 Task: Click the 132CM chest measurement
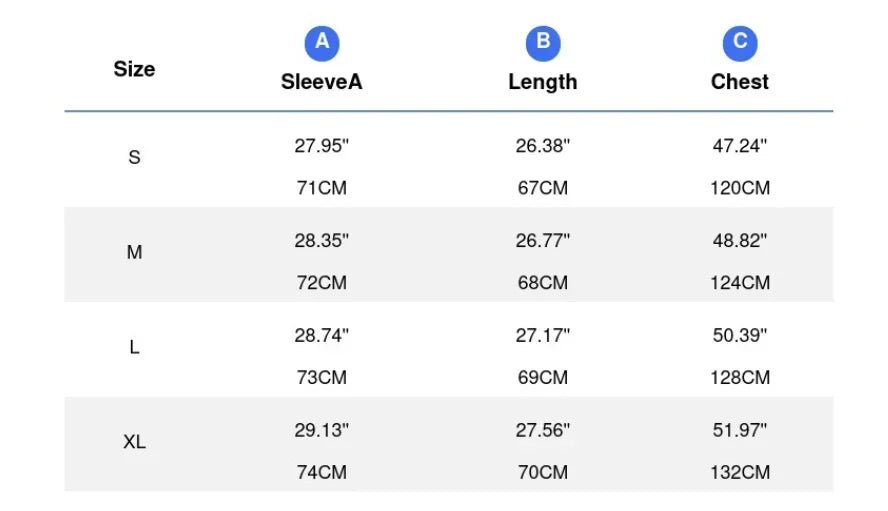tap(740, 472)
